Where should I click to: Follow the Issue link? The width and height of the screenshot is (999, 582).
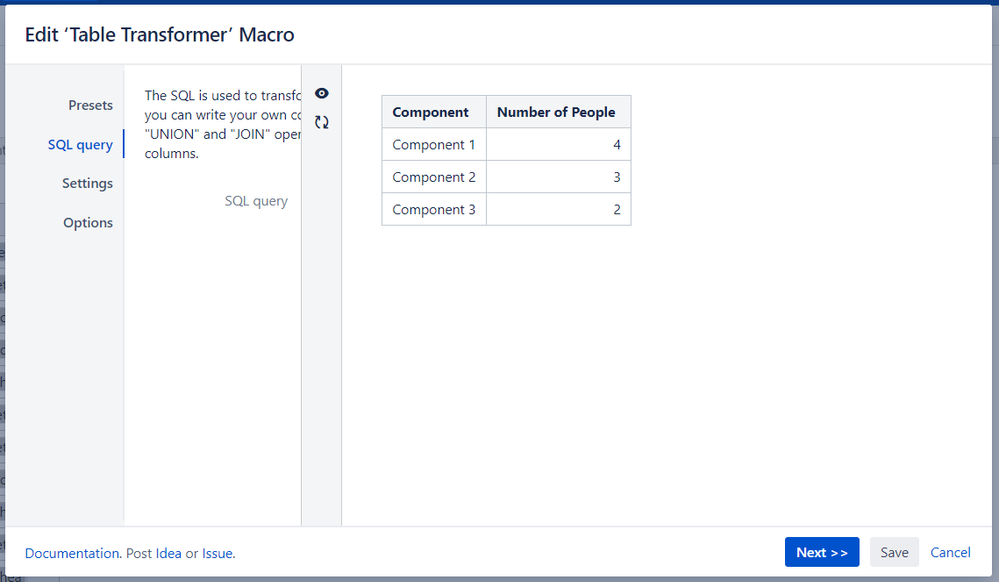[x=217, y=553]
